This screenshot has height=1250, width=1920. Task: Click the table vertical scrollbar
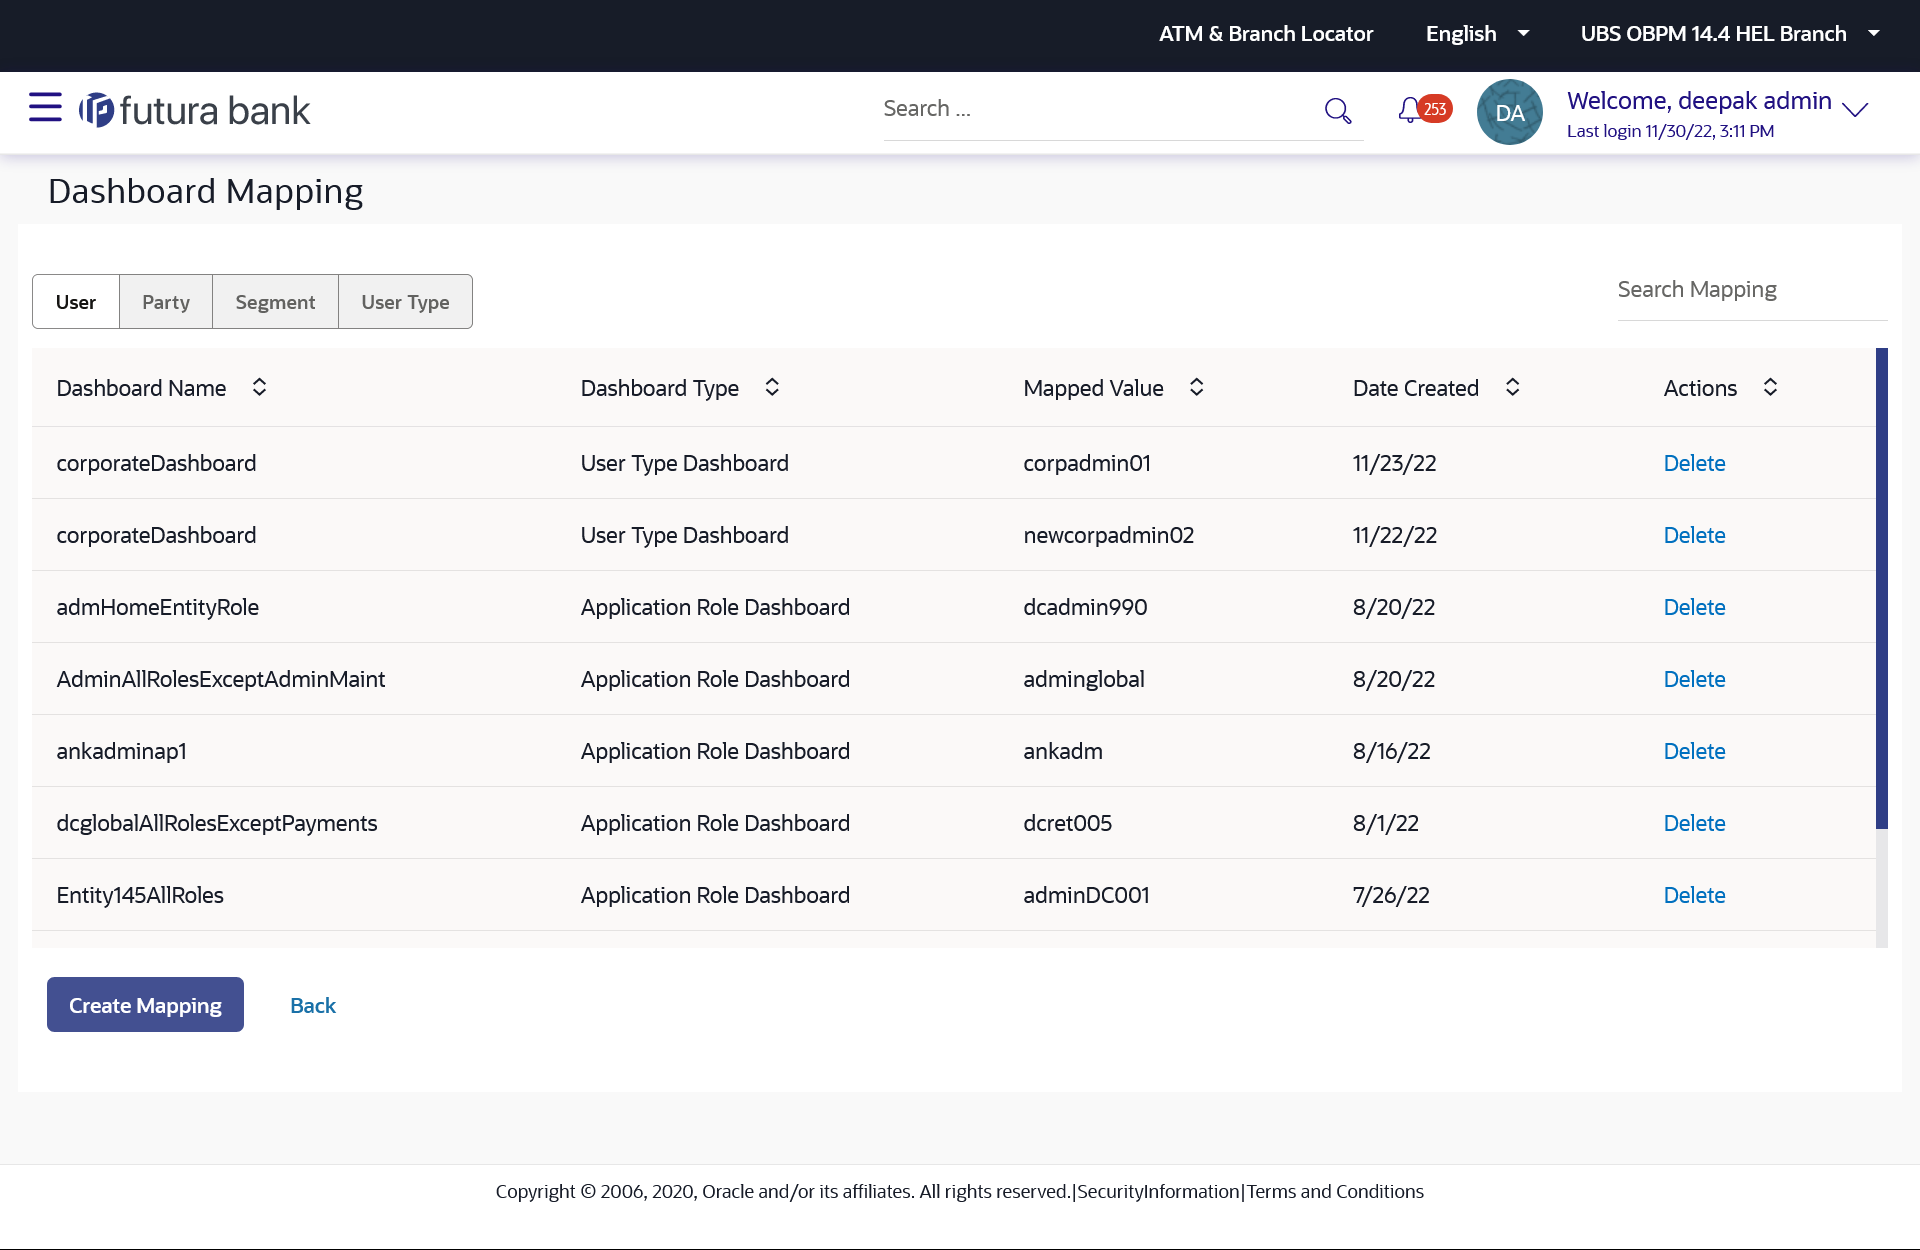1881,588
